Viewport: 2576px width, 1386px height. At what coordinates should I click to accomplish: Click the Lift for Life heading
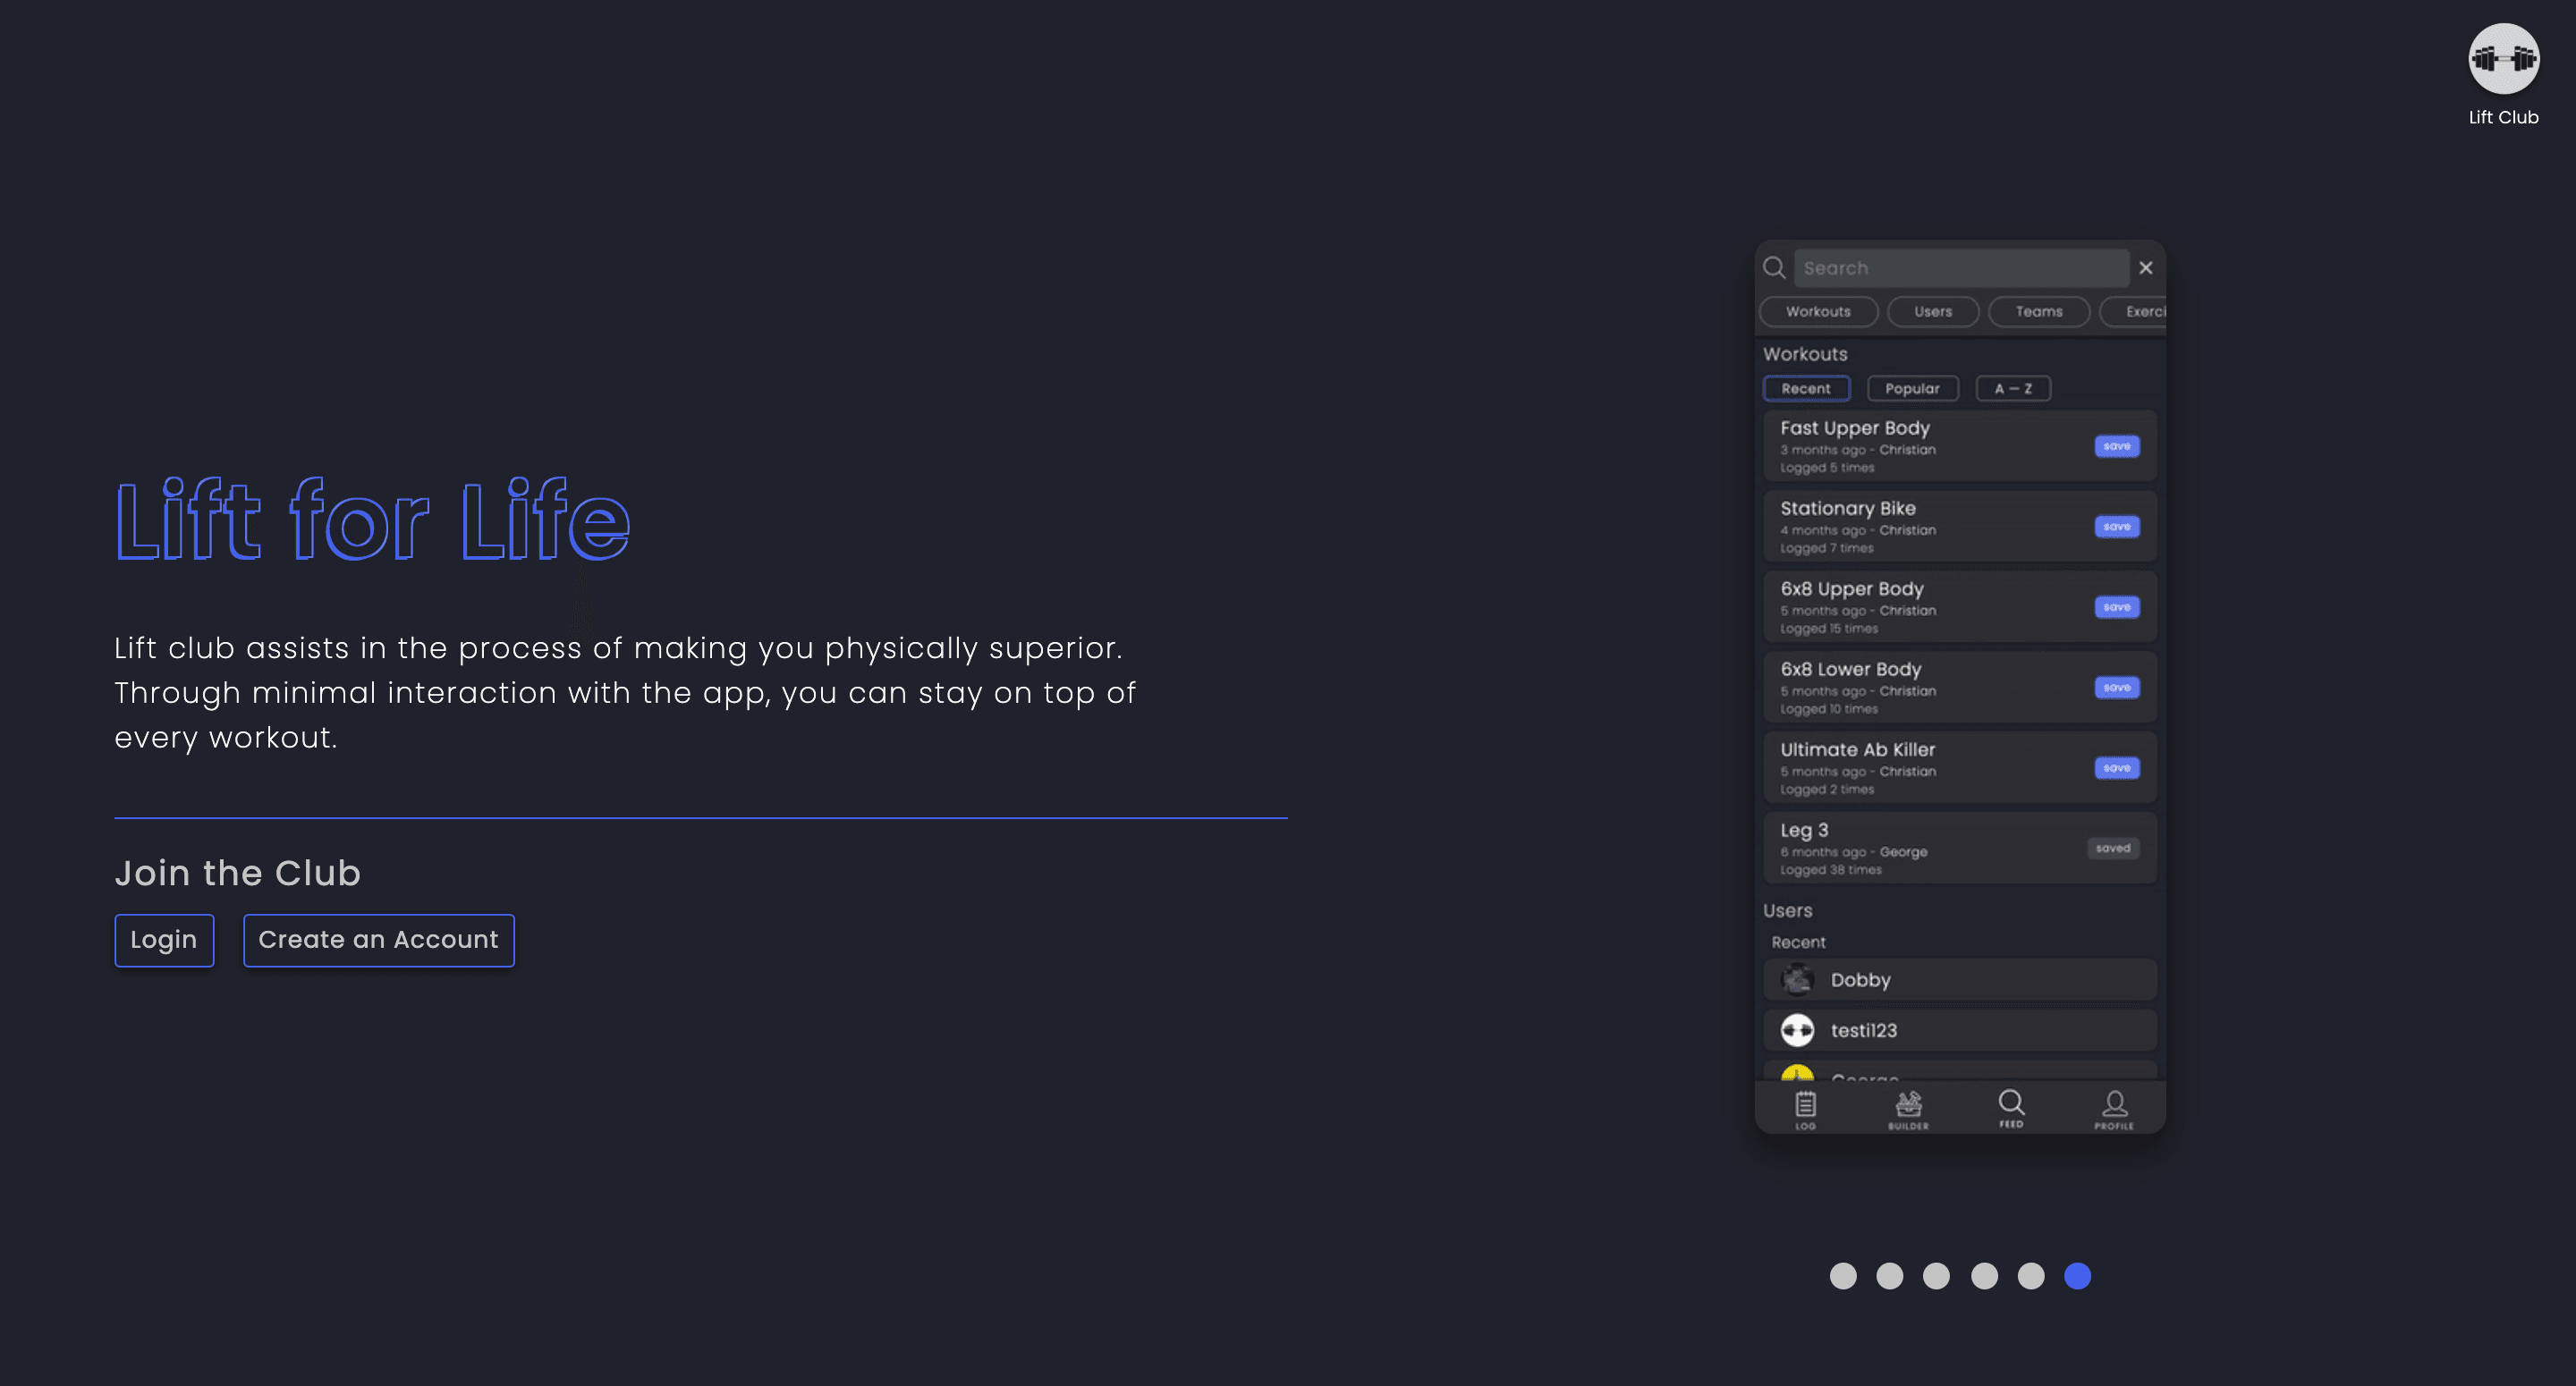[x=373, y=520]
